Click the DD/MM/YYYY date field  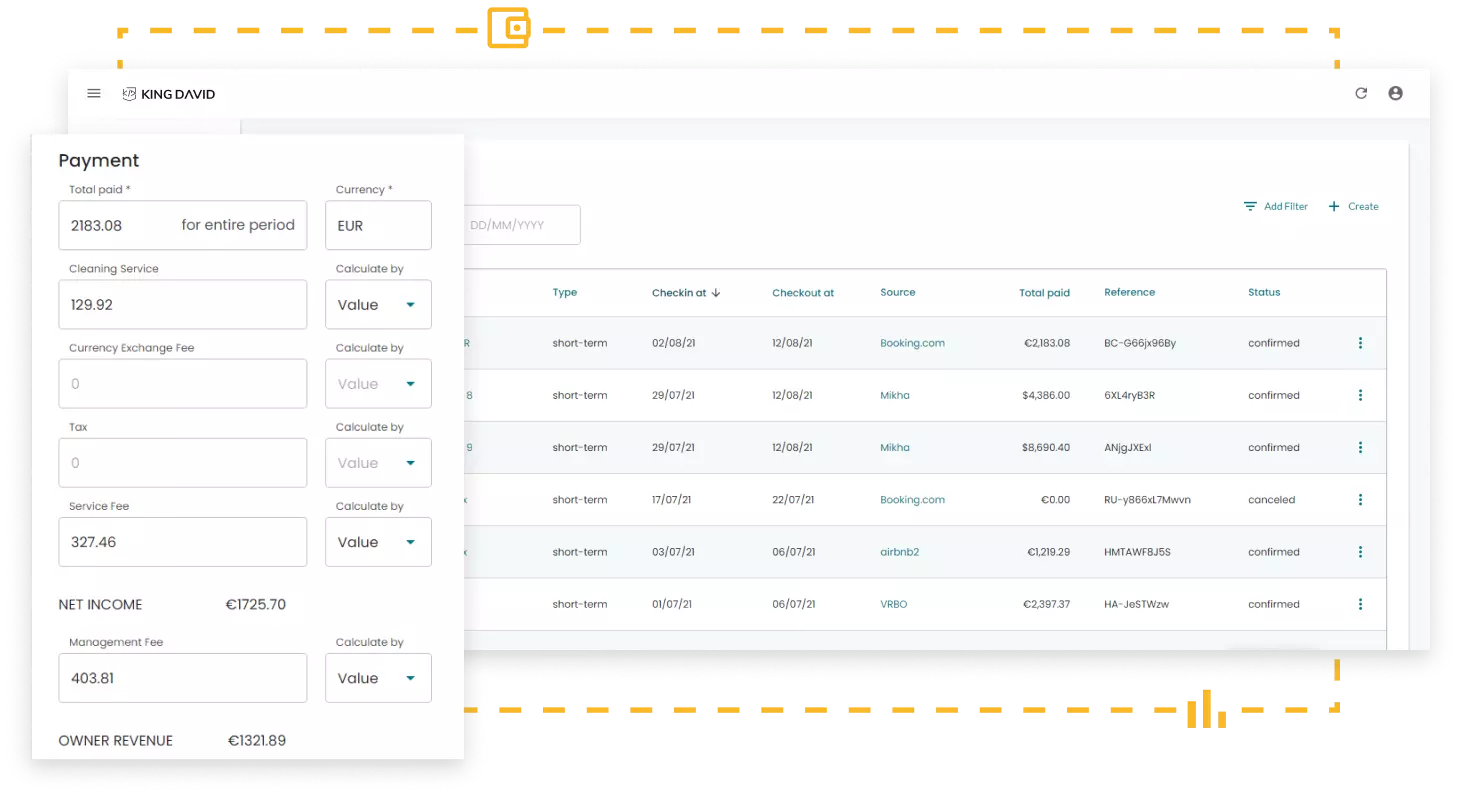pos(522,225)
